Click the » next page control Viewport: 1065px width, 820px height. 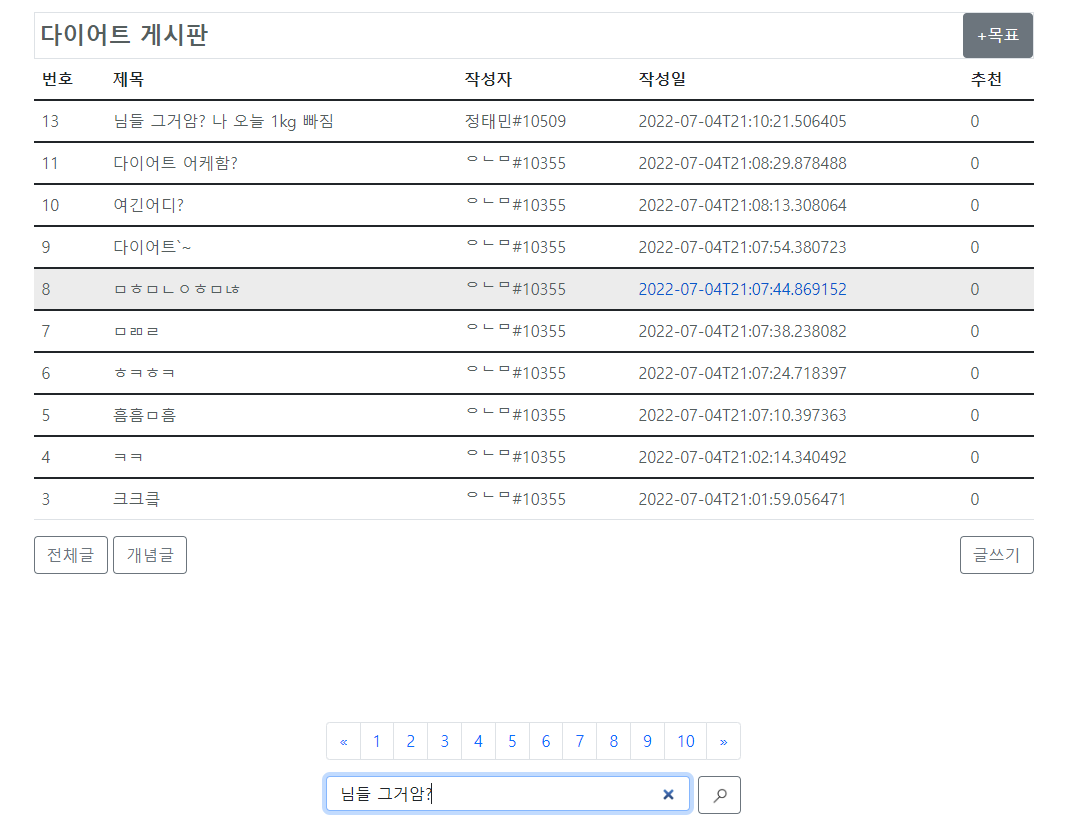[x=723, y=741]
